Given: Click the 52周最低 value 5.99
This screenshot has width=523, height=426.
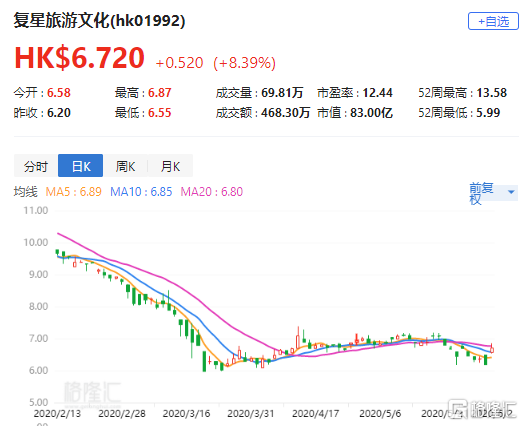Looking at the screenshot, I should [488, 113].
